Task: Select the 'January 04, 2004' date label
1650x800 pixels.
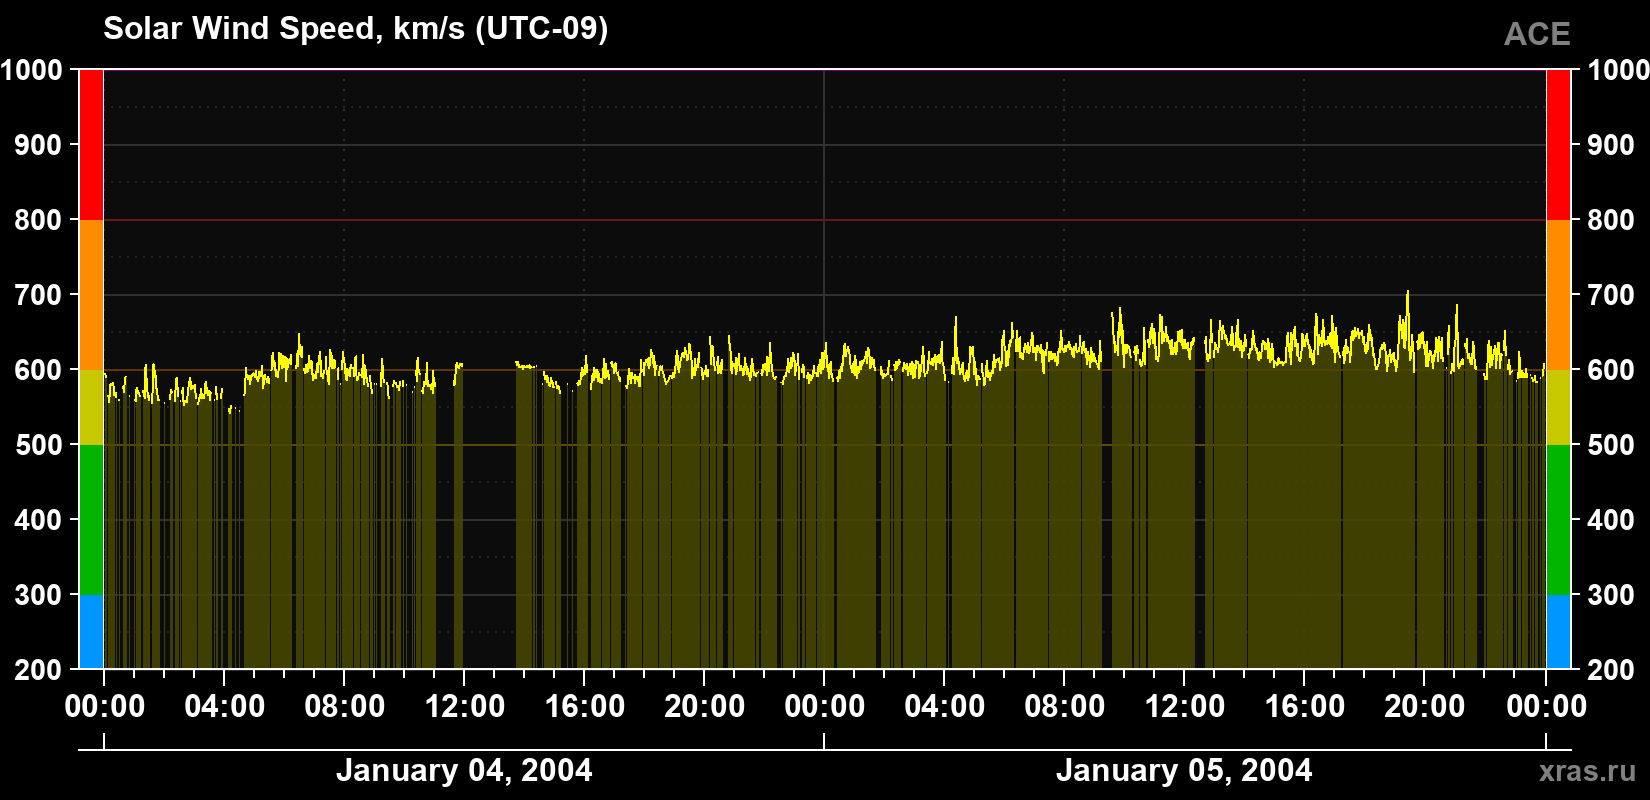Action: tap(464, 770)
